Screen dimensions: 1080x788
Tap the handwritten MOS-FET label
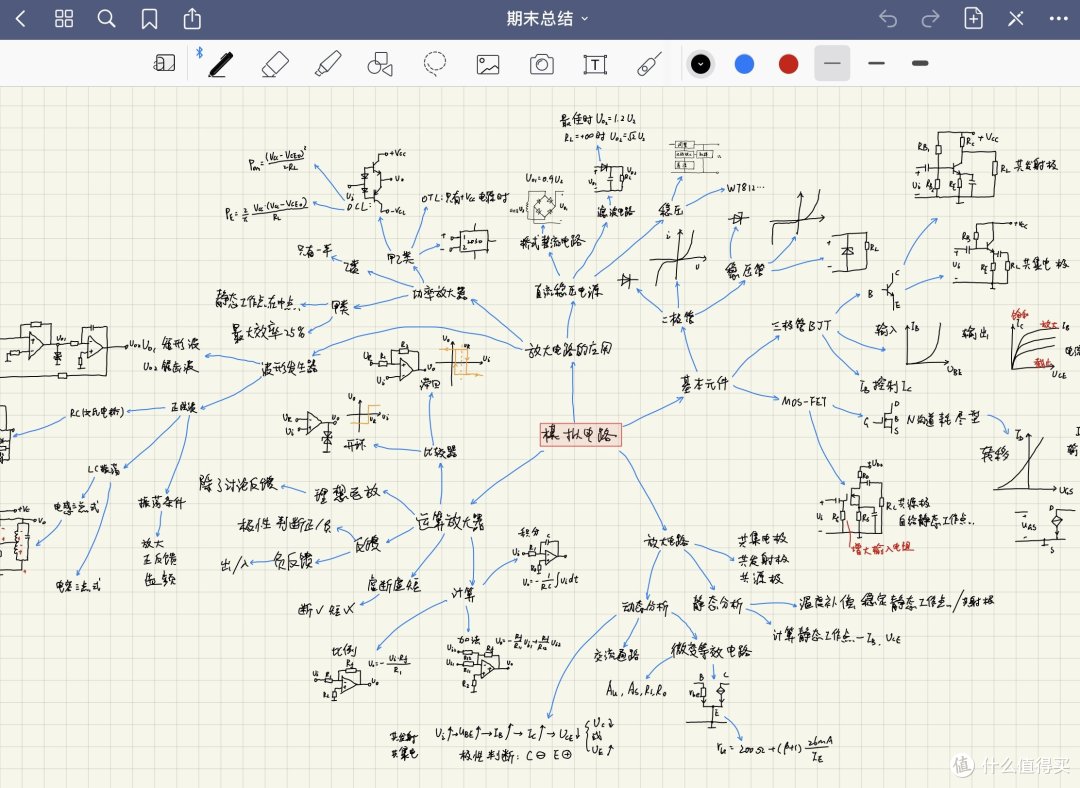click(804, 401)
